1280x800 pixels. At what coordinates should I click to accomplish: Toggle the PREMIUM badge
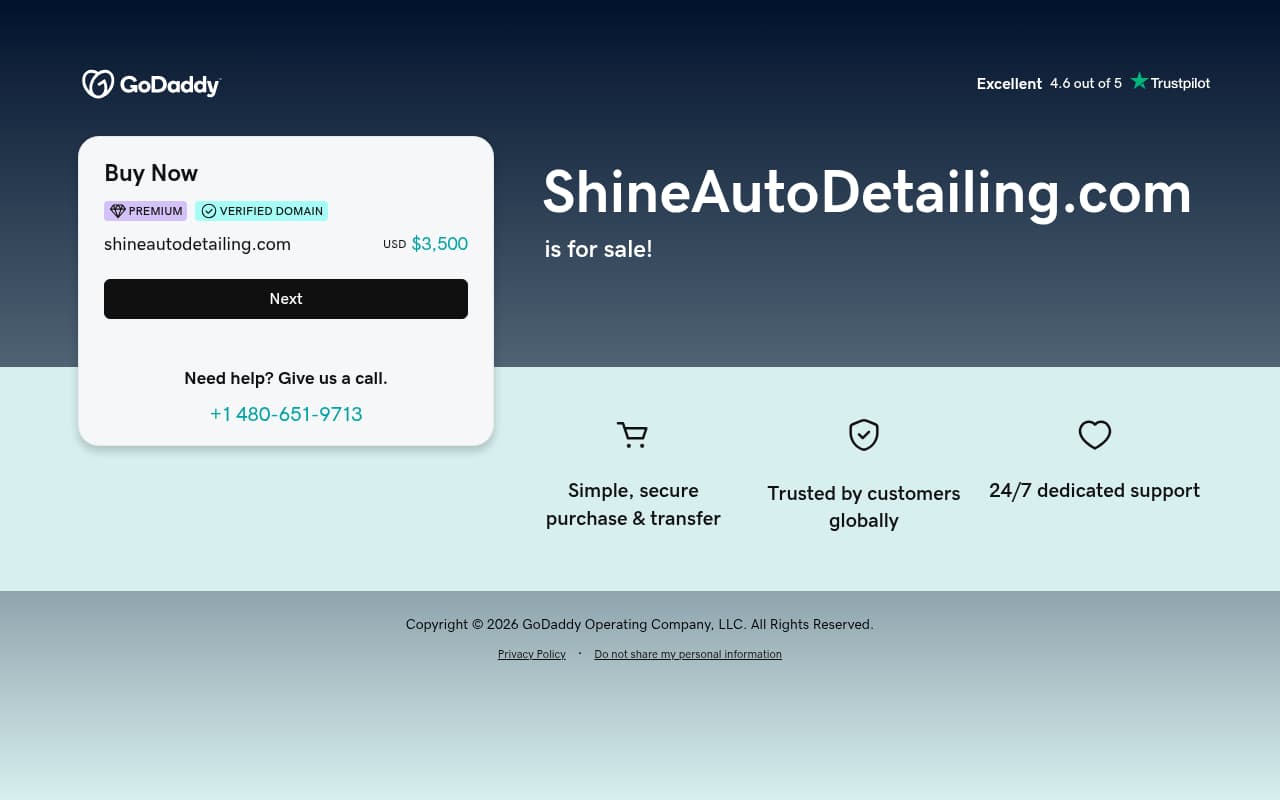[145, 211]
